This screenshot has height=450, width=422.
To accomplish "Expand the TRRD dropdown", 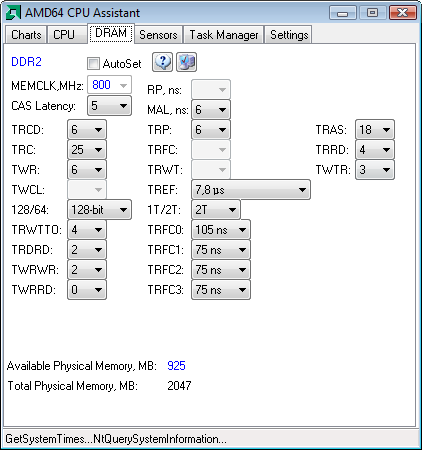I will coord(375,150).
